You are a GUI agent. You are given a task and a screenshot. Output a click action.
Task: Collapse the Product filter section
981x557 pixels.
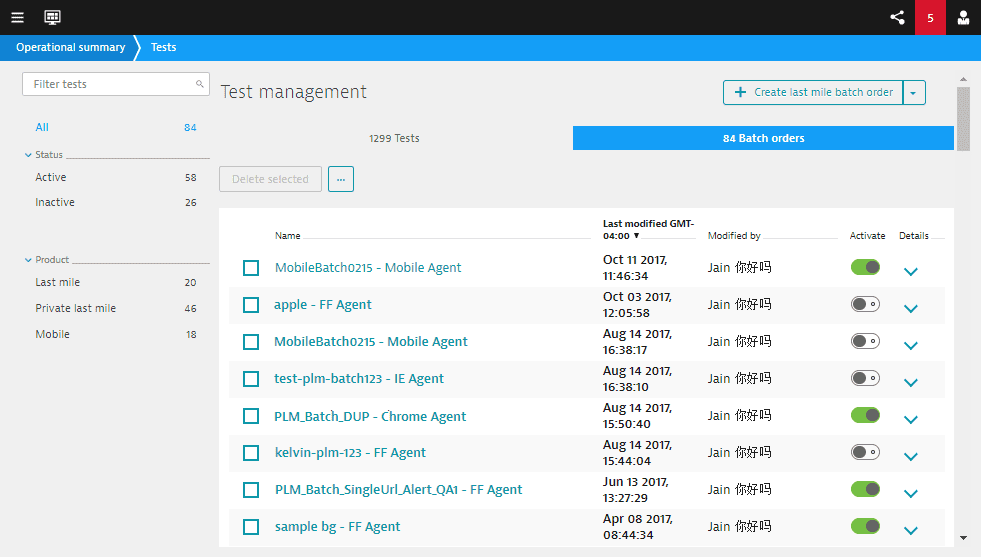[28, 260]
